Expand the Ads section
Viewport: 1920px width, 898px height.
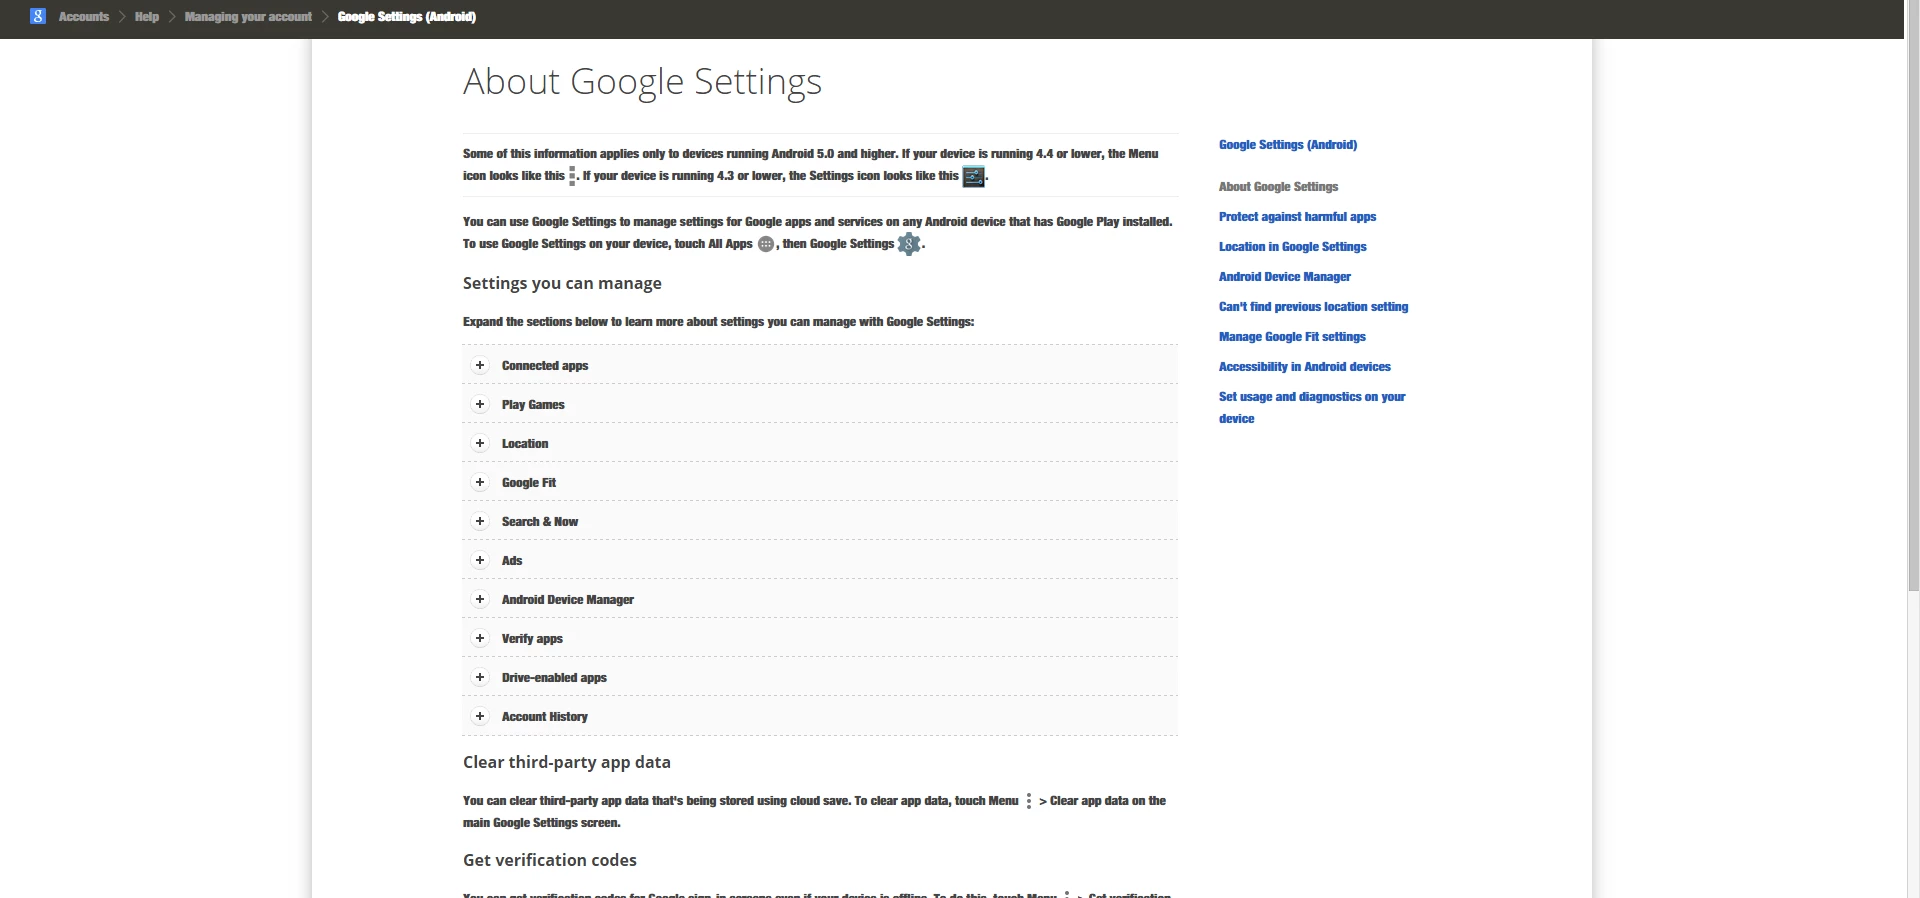pos(820,560)
